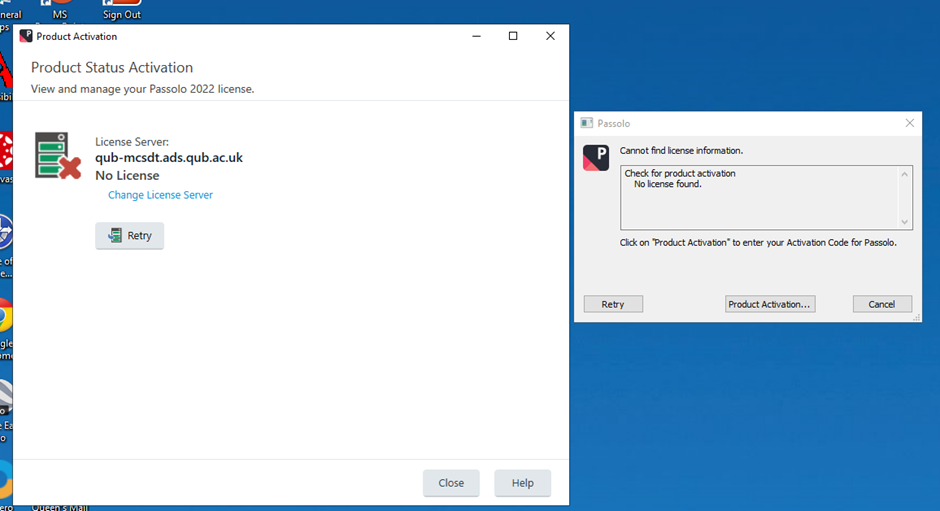Click the license server error icon
This screenshot has width=940, height=511.
point(57,155)
